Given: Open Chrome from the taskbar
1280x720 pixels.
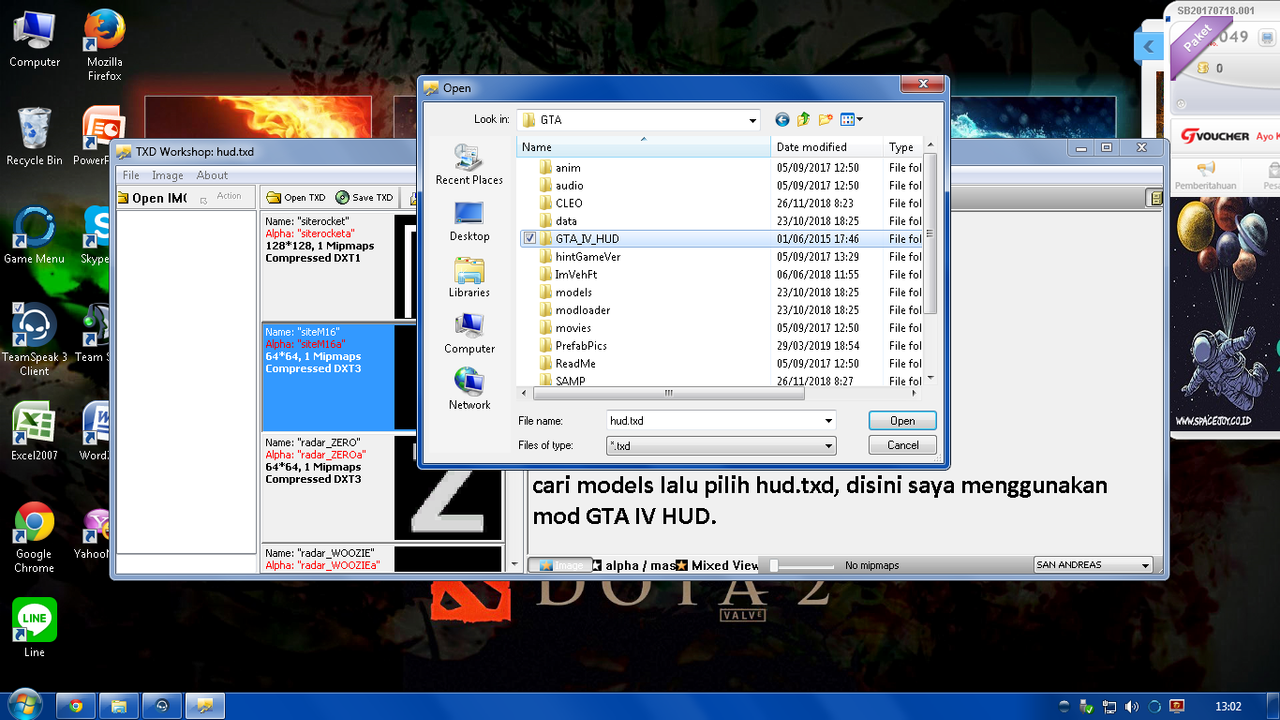Looking at the screenshot, I should click(75, 706).
